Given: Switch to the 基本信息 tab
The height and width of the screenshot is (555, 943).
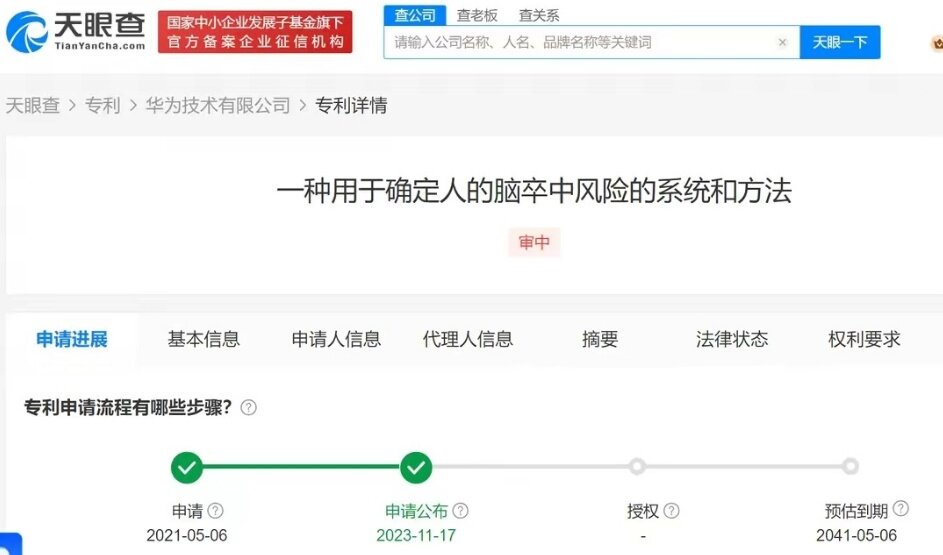Looking at the screenshot, I should [x=204, y=339].
